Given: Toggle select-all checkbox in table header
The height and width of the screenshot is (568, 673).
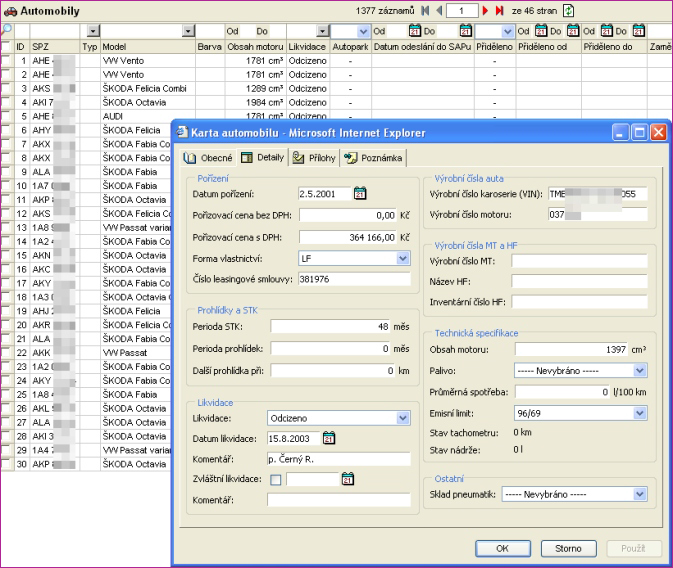Looking at the screenshot, I should pyautogui.click(x=6, y=46).
